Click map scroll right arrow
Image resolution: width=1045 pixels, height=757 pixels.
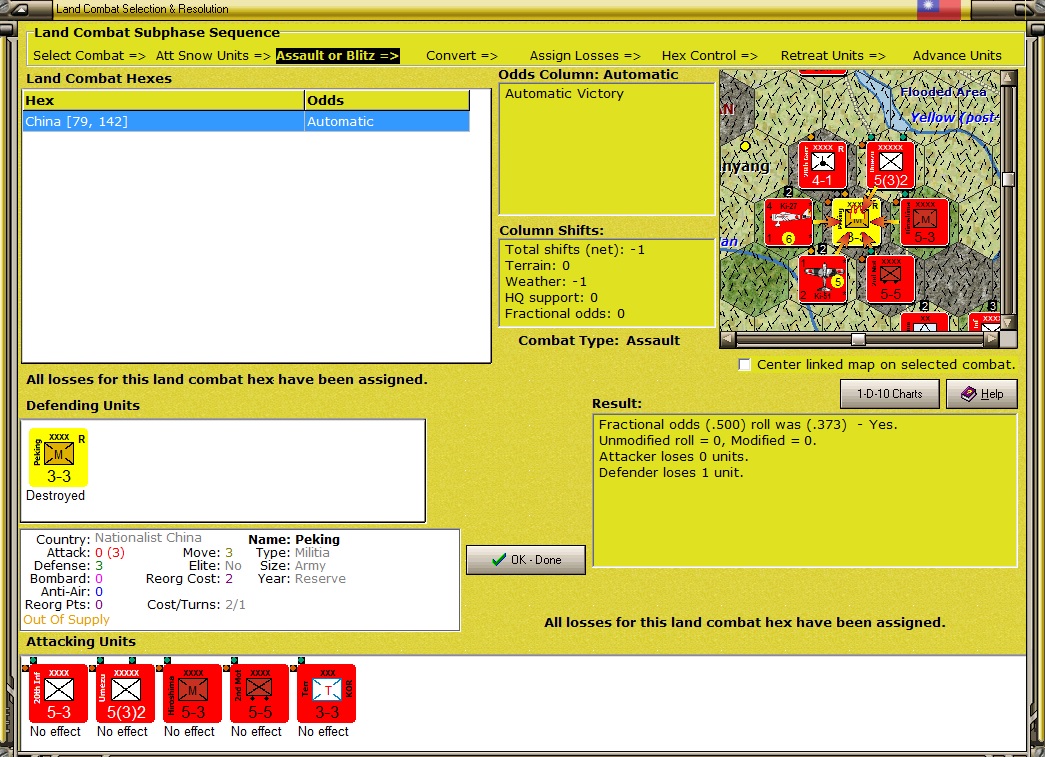(x=992, y=339)
